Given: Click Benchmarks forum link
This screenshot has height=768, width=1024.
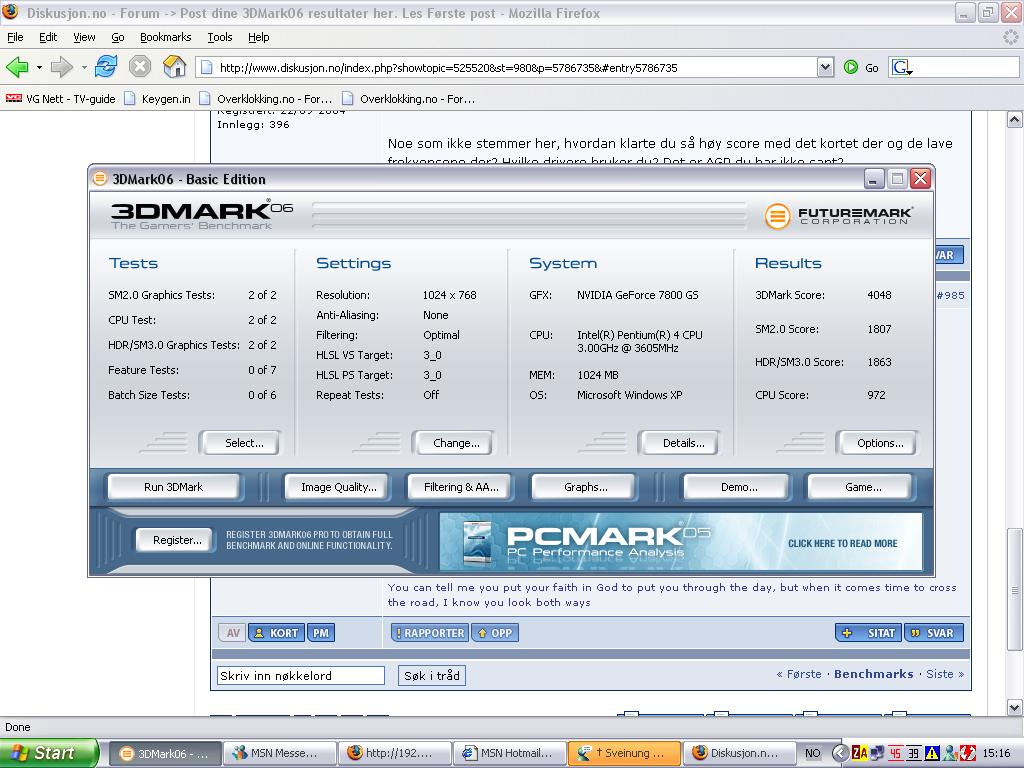Looking at the screenshot, I should tap(874, 674).
